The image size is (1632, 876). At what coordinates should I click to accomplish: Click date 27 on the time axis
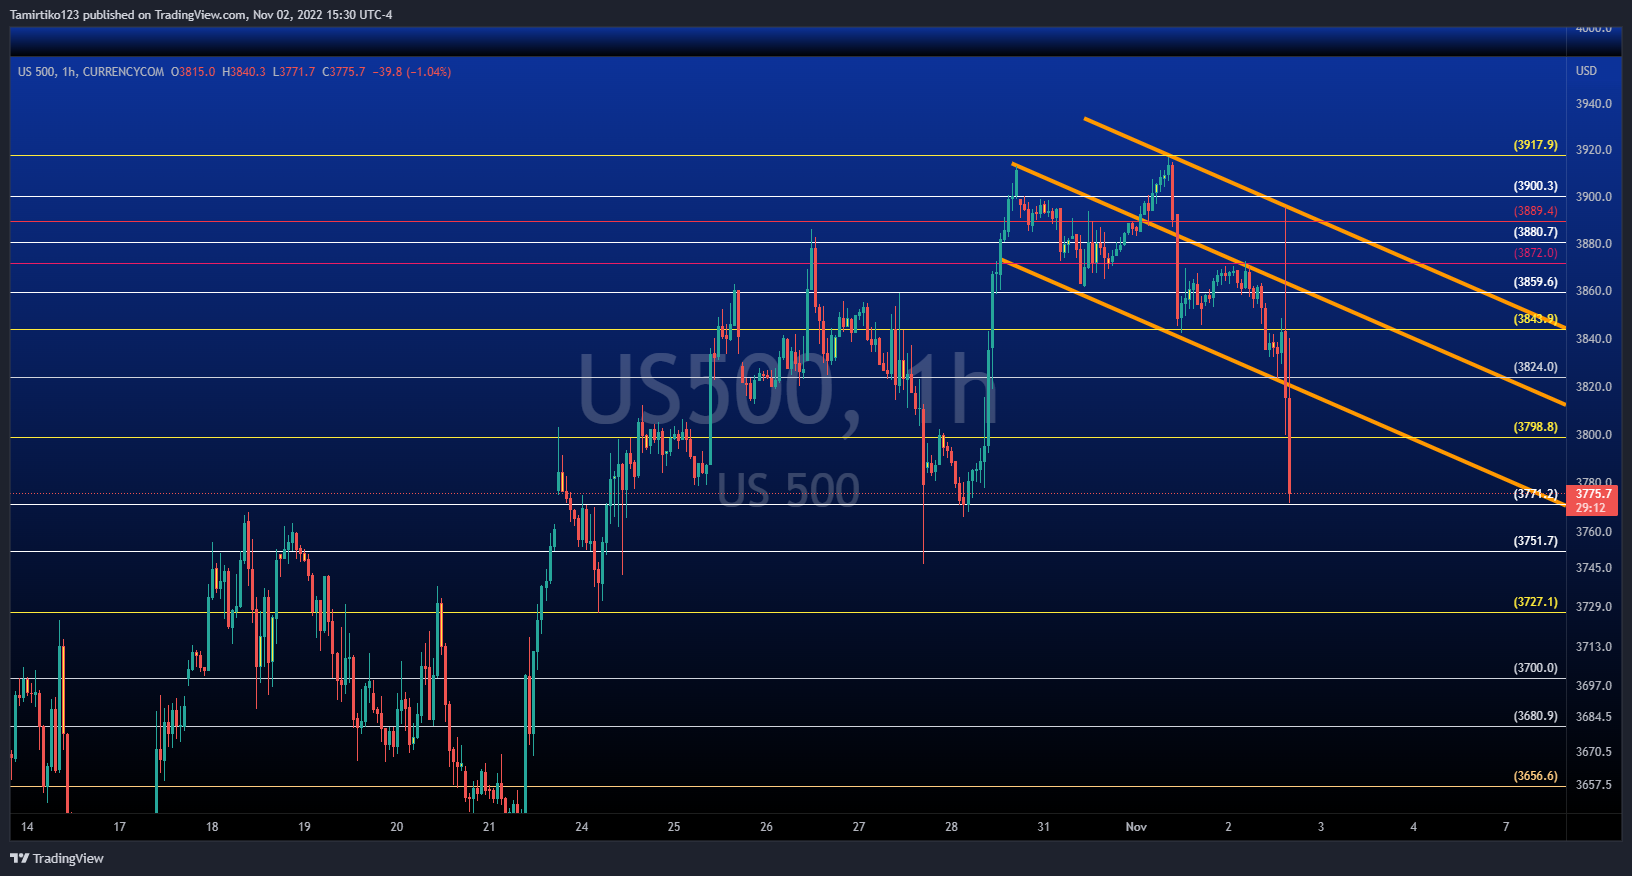[x=859, y=827]
